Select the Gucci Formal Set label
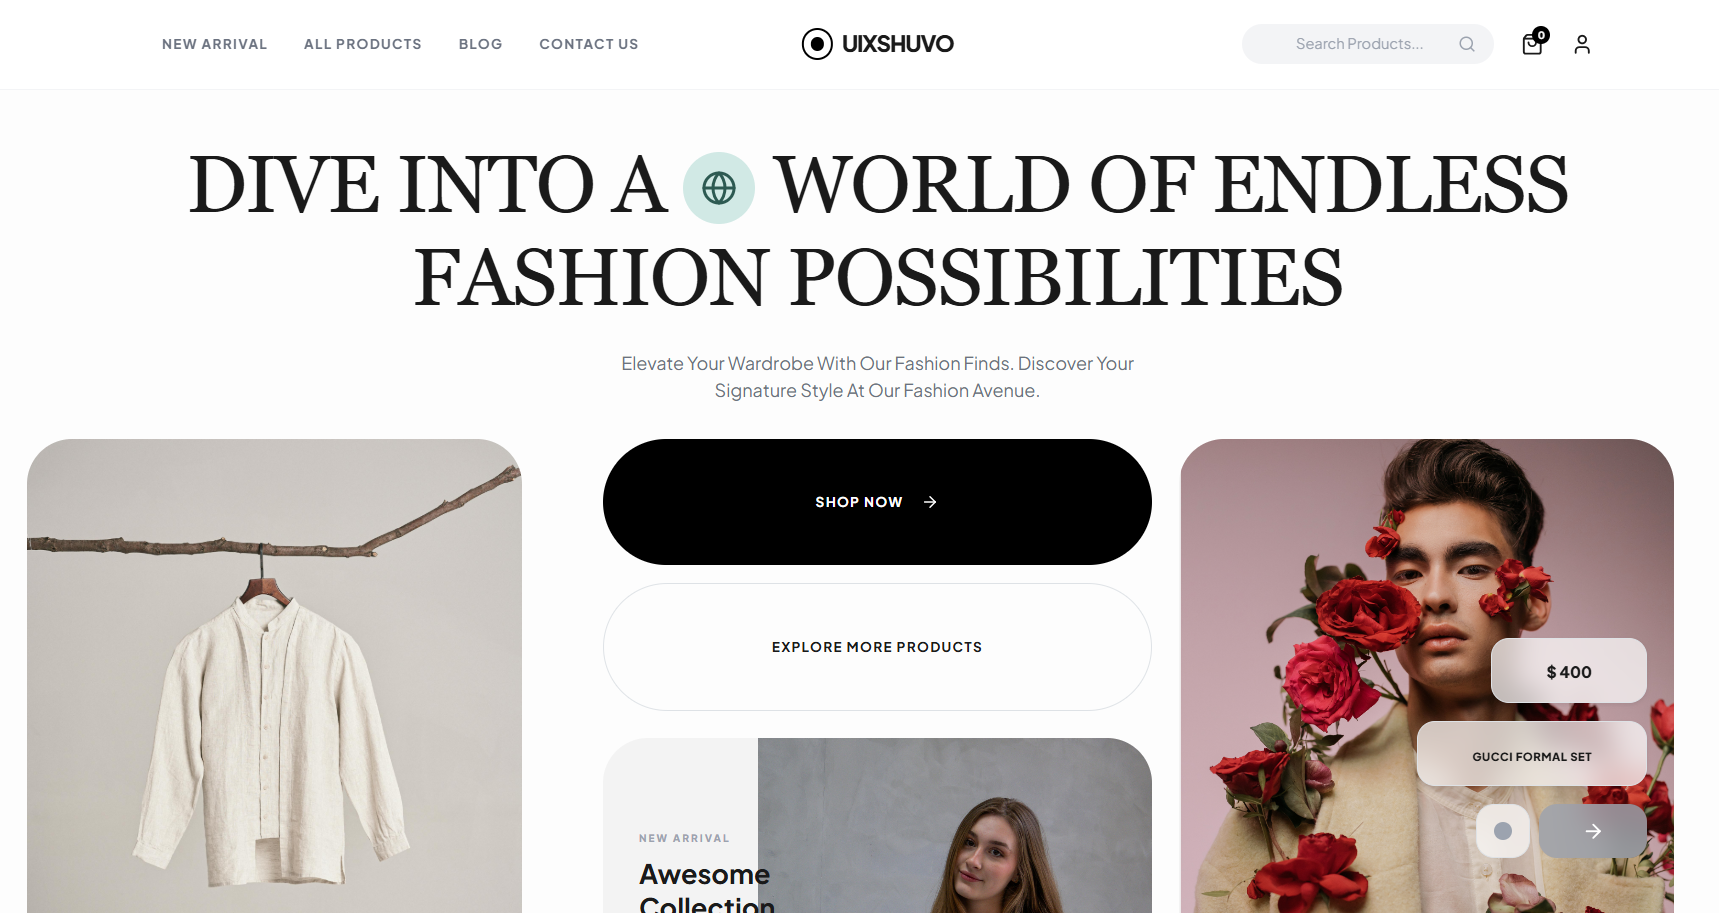The image size is (1719, 913). (x=1532, y=754)
